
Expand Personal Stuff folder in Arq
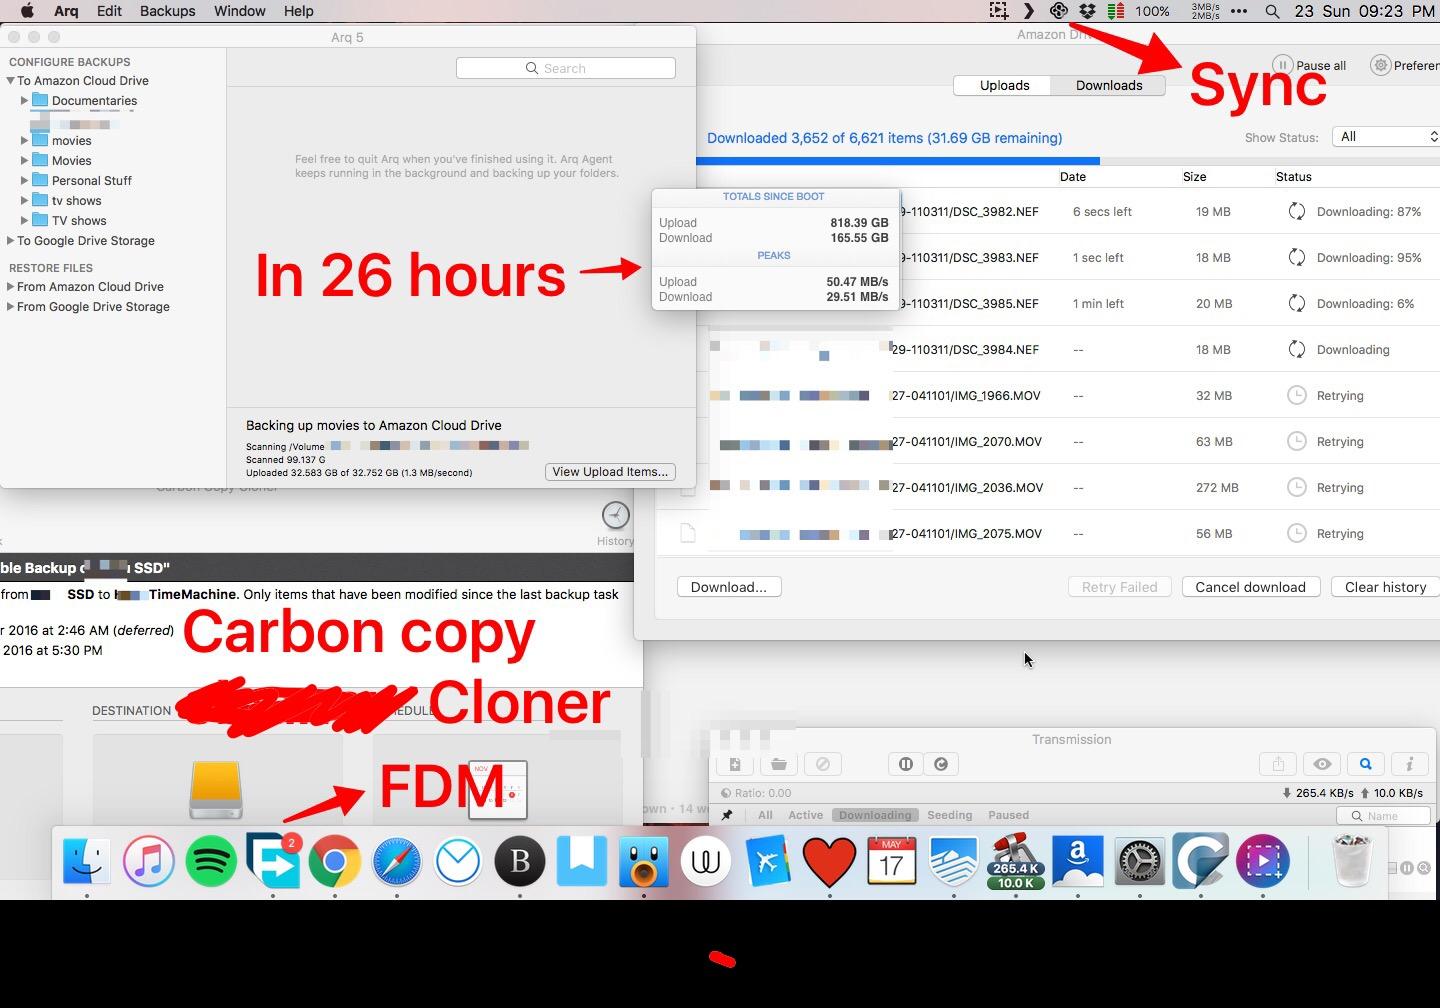(x=24, y=181)
